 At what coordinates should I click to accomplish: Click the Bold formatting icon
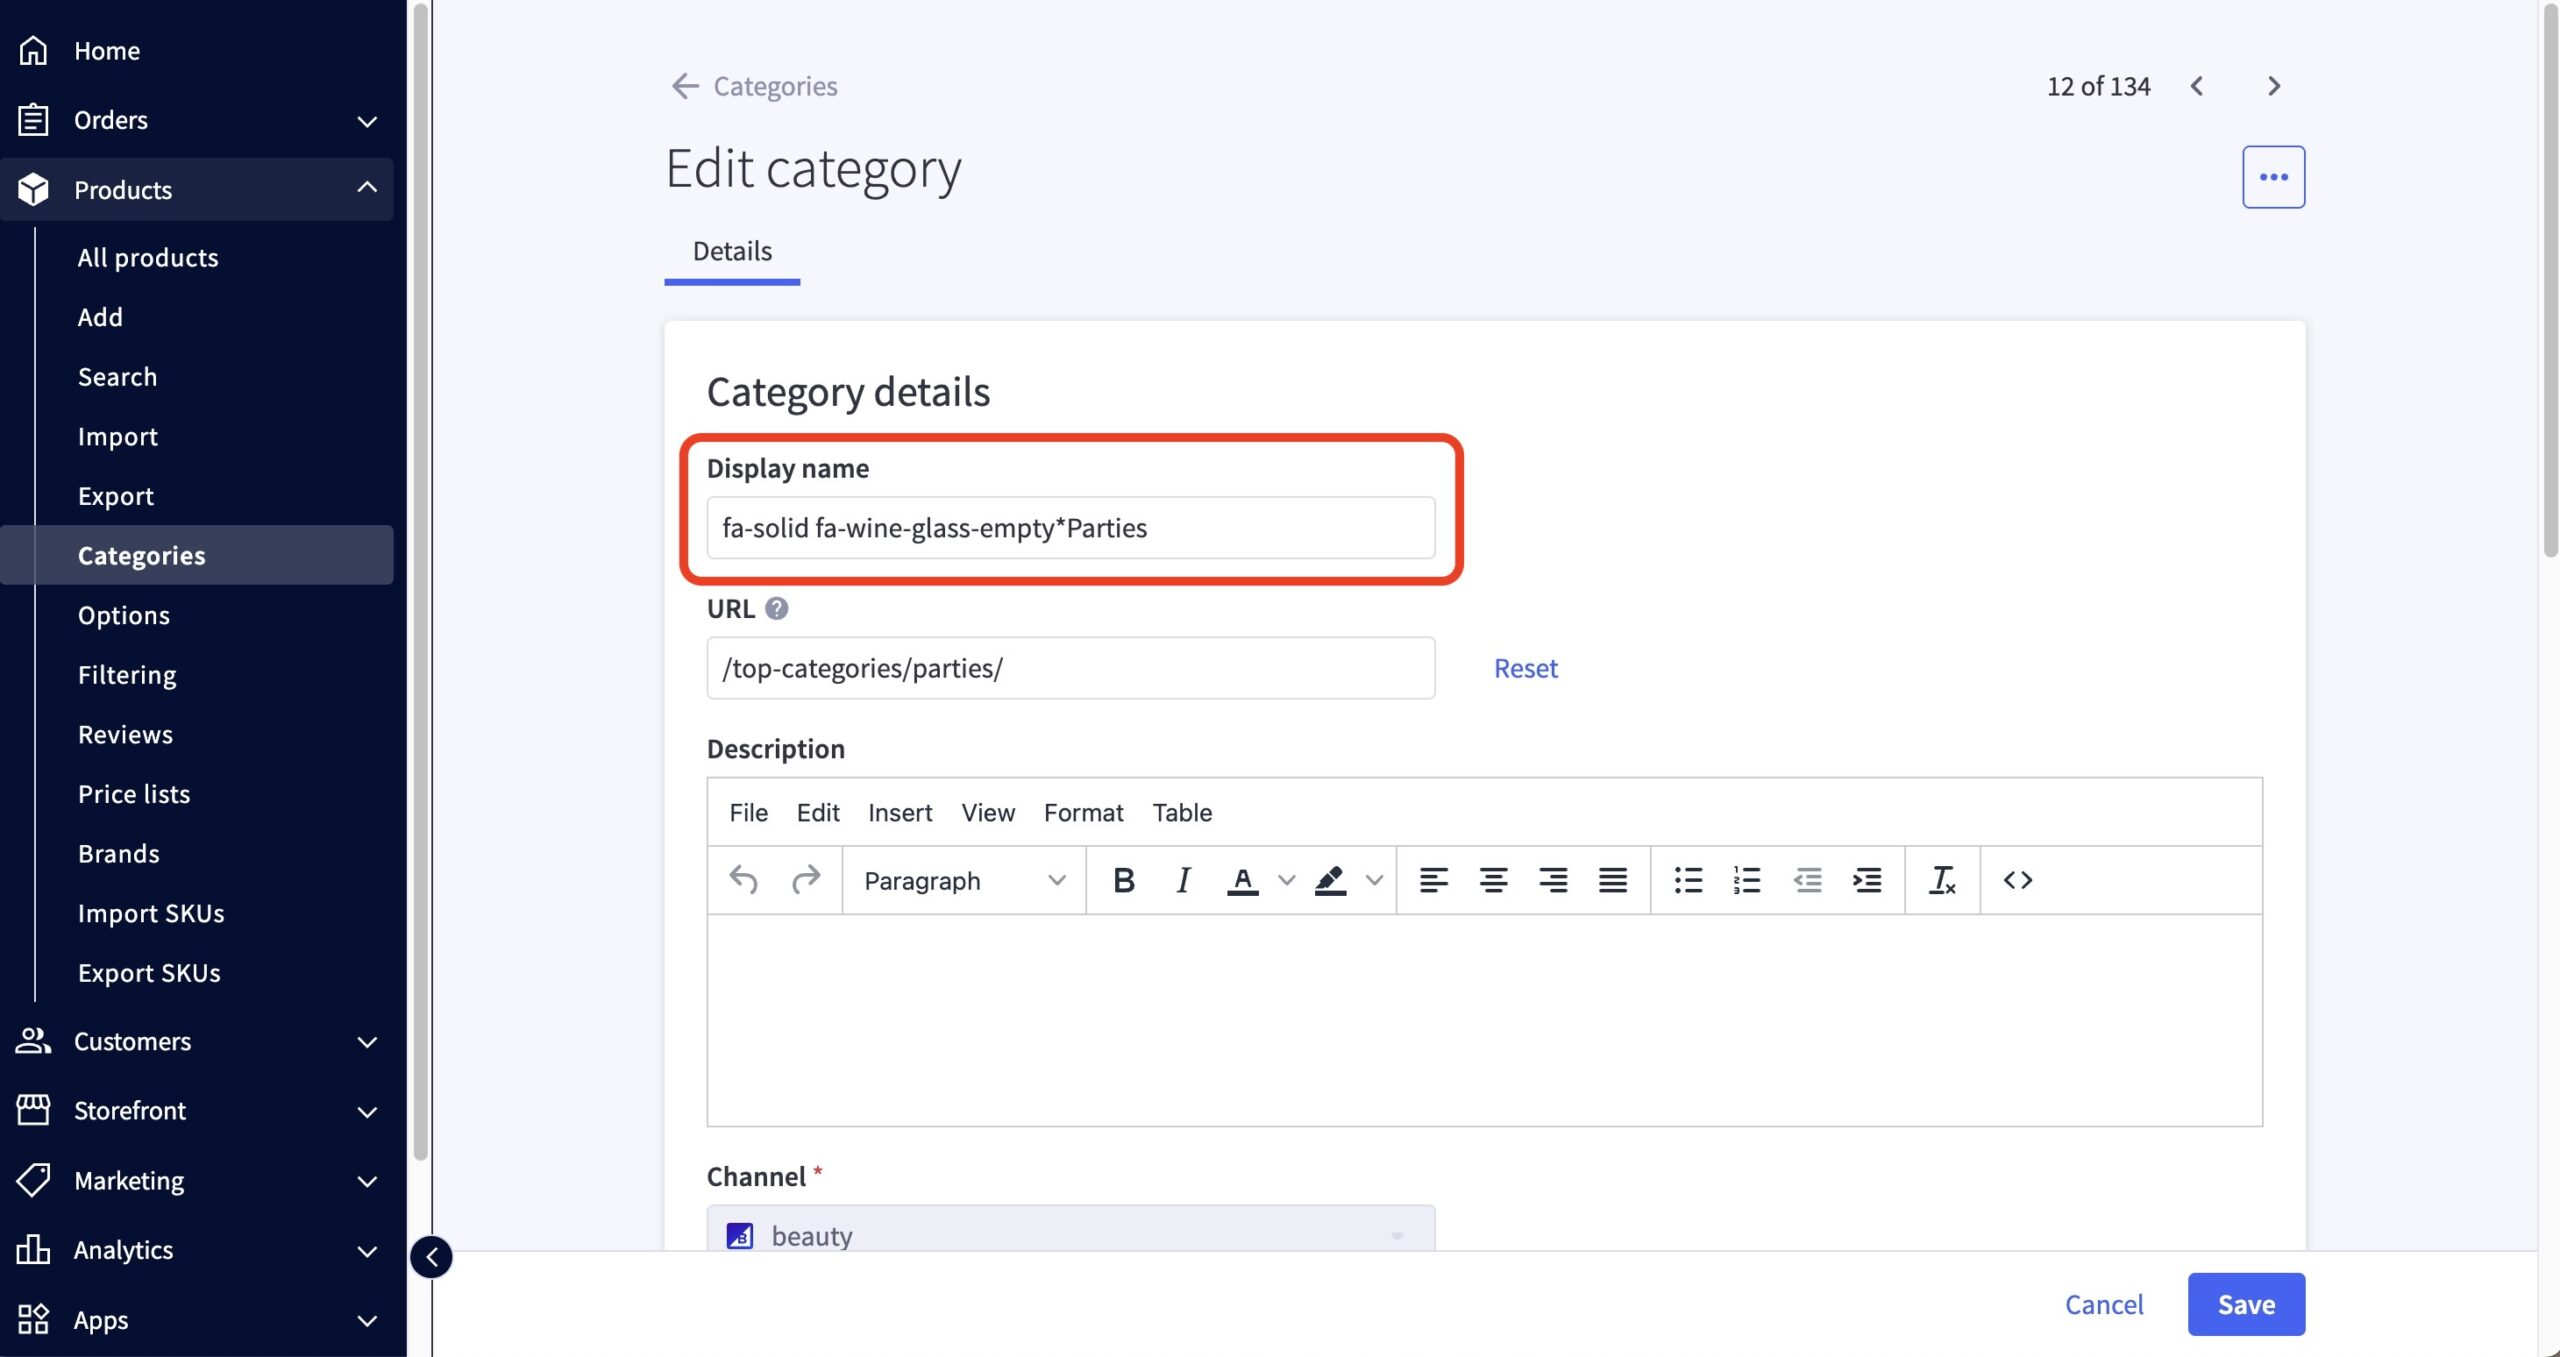[x=1123, y=880]
